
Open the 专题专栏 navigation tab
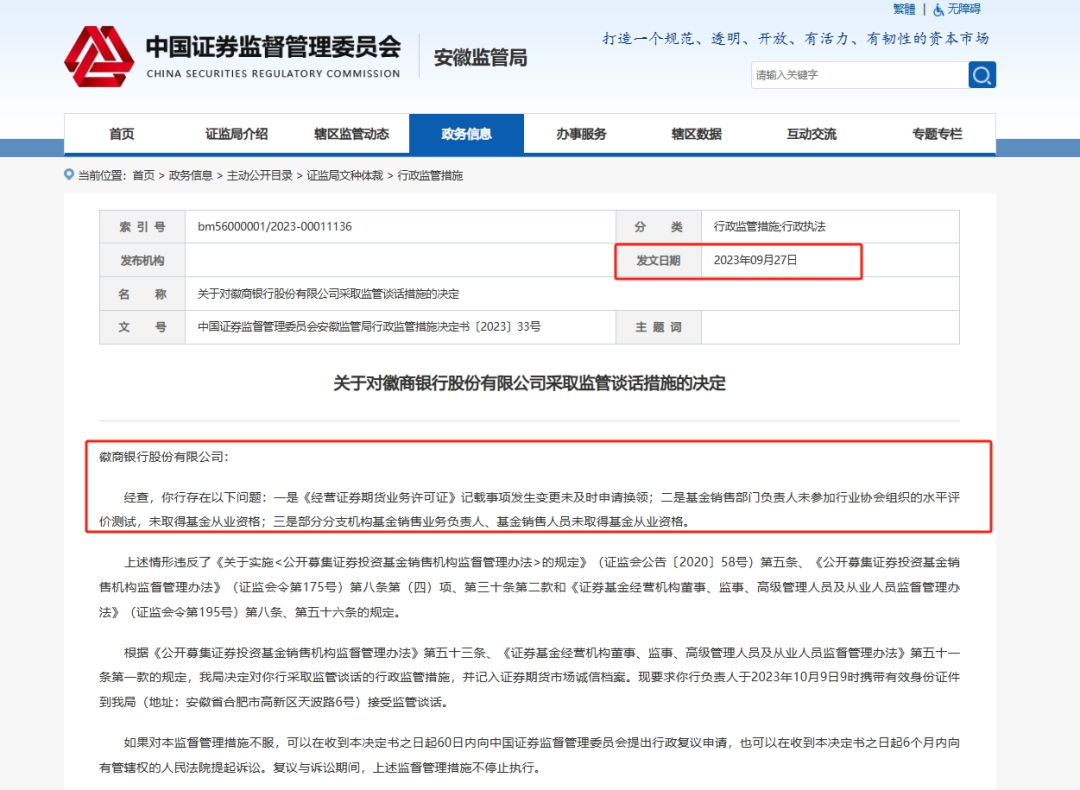(937, 134)
